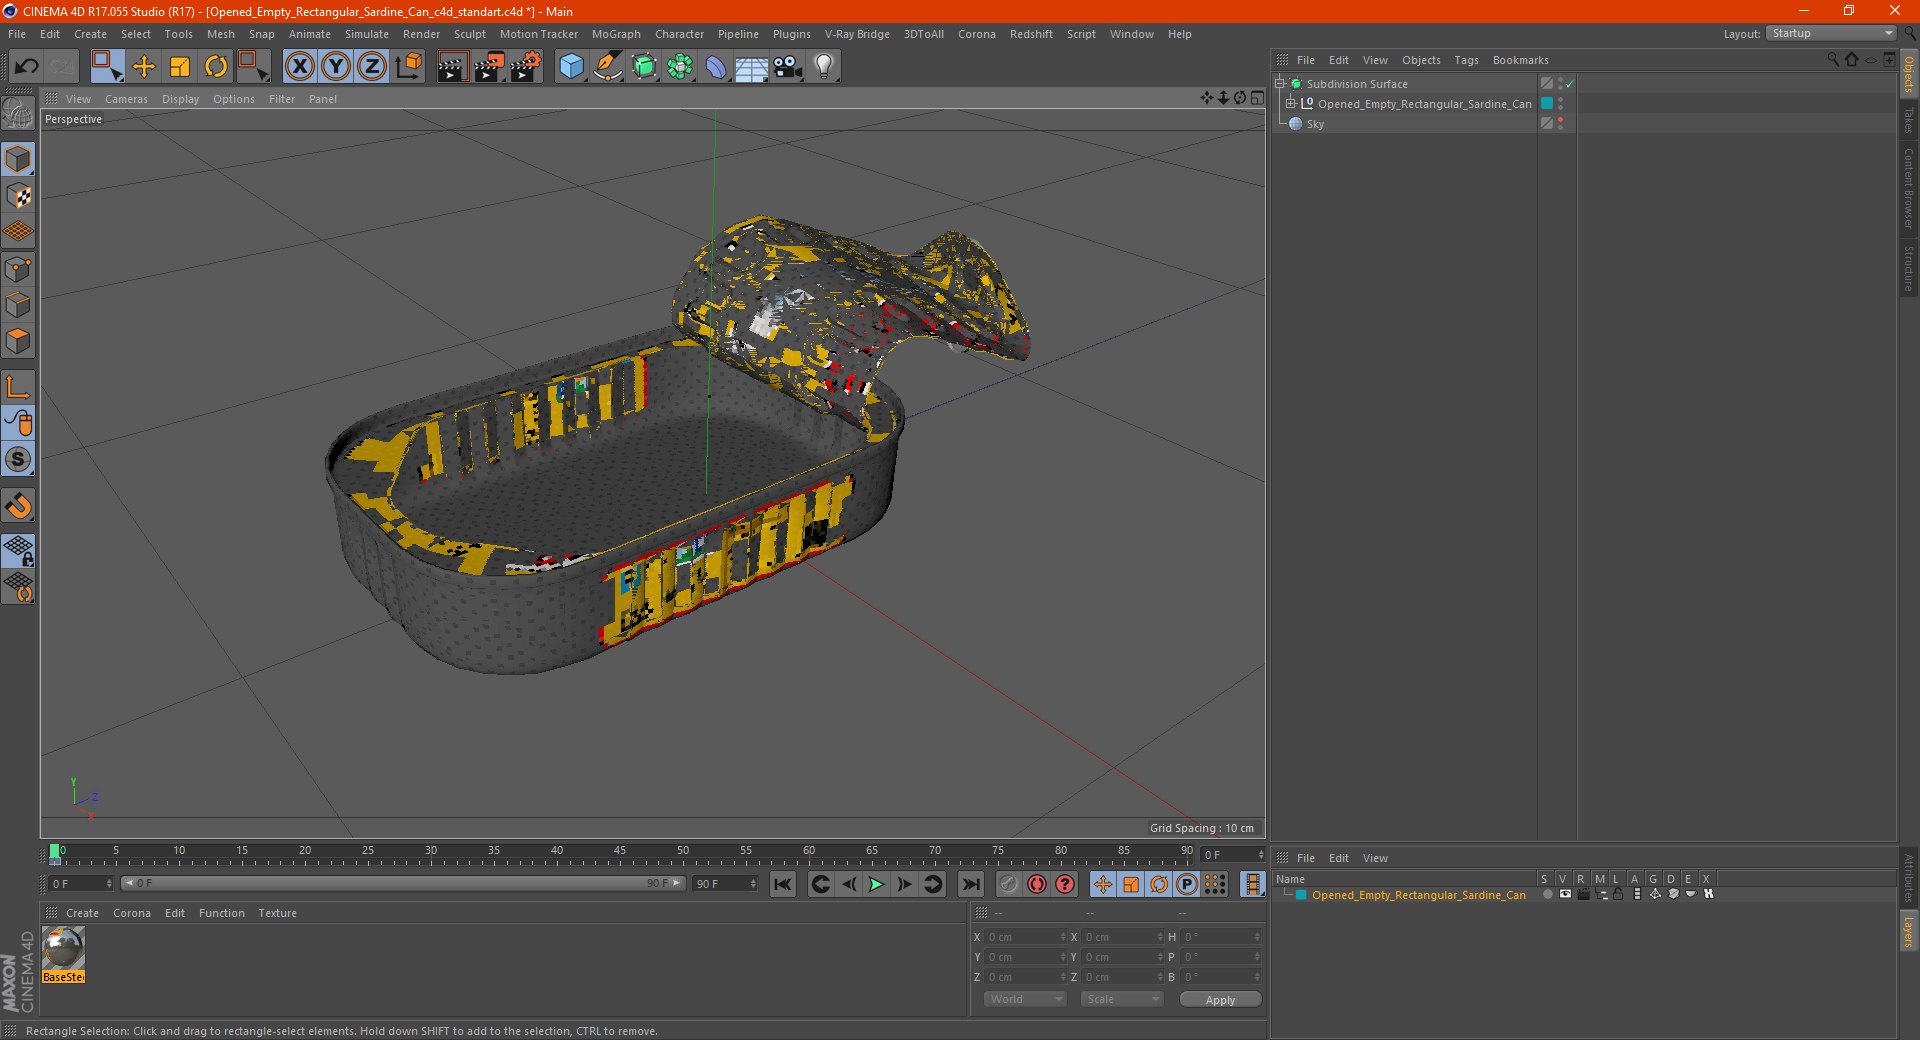Image resolution: width=1920 pixels, height=1040 pixels.
Task: Open the Content Browser side tab
Action: [1909, 188]
